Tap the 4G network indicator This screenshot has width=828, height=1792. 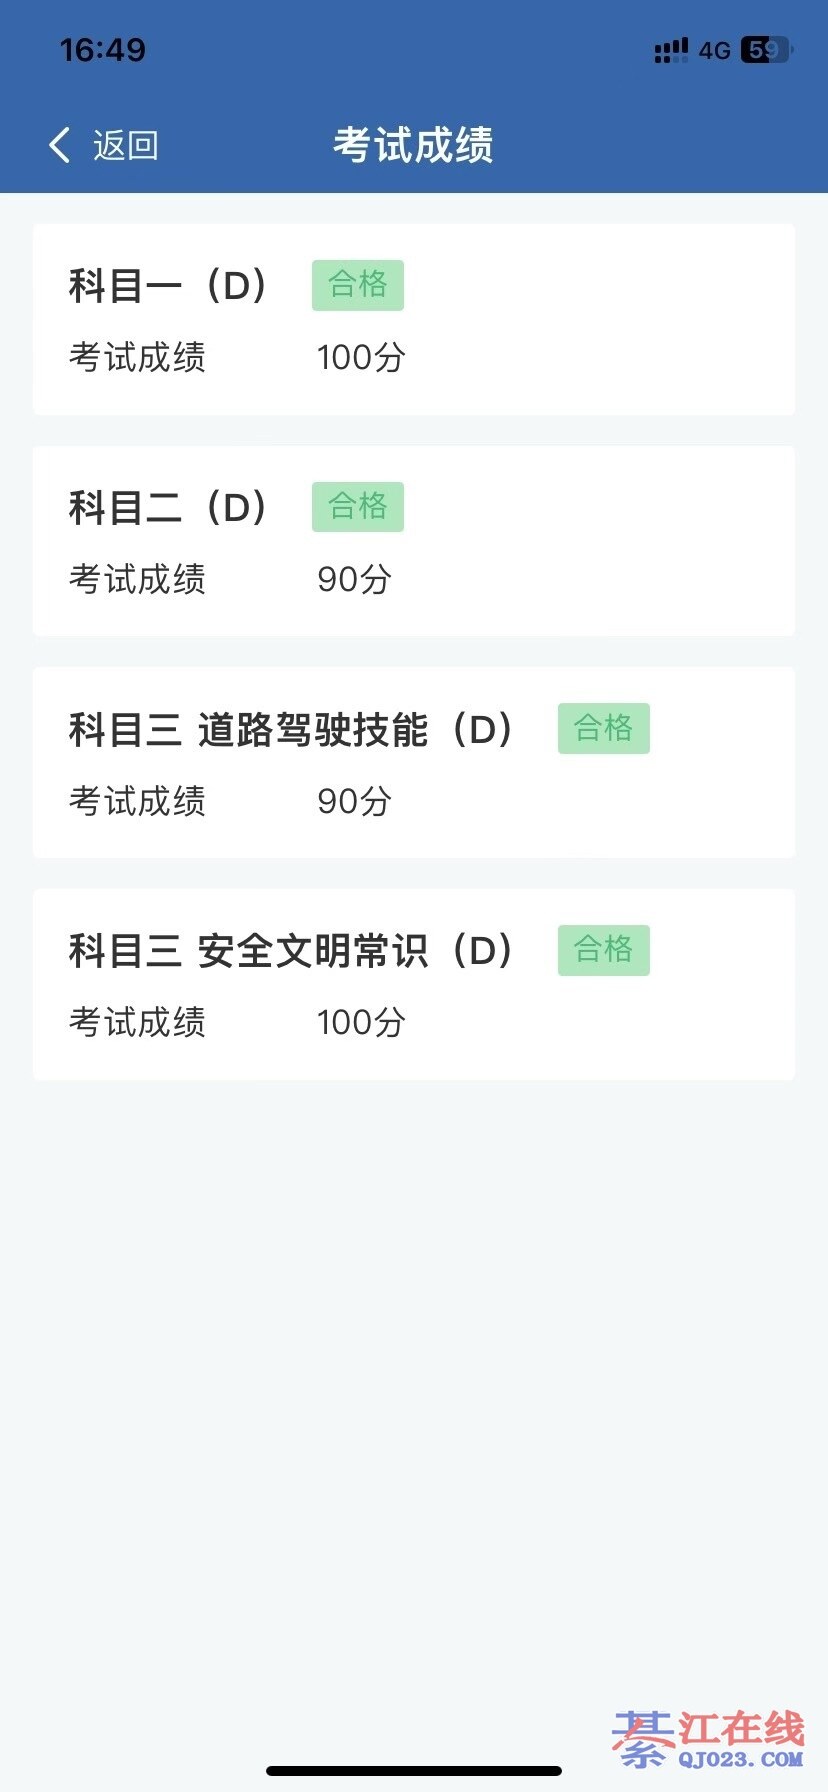[714, 50]
